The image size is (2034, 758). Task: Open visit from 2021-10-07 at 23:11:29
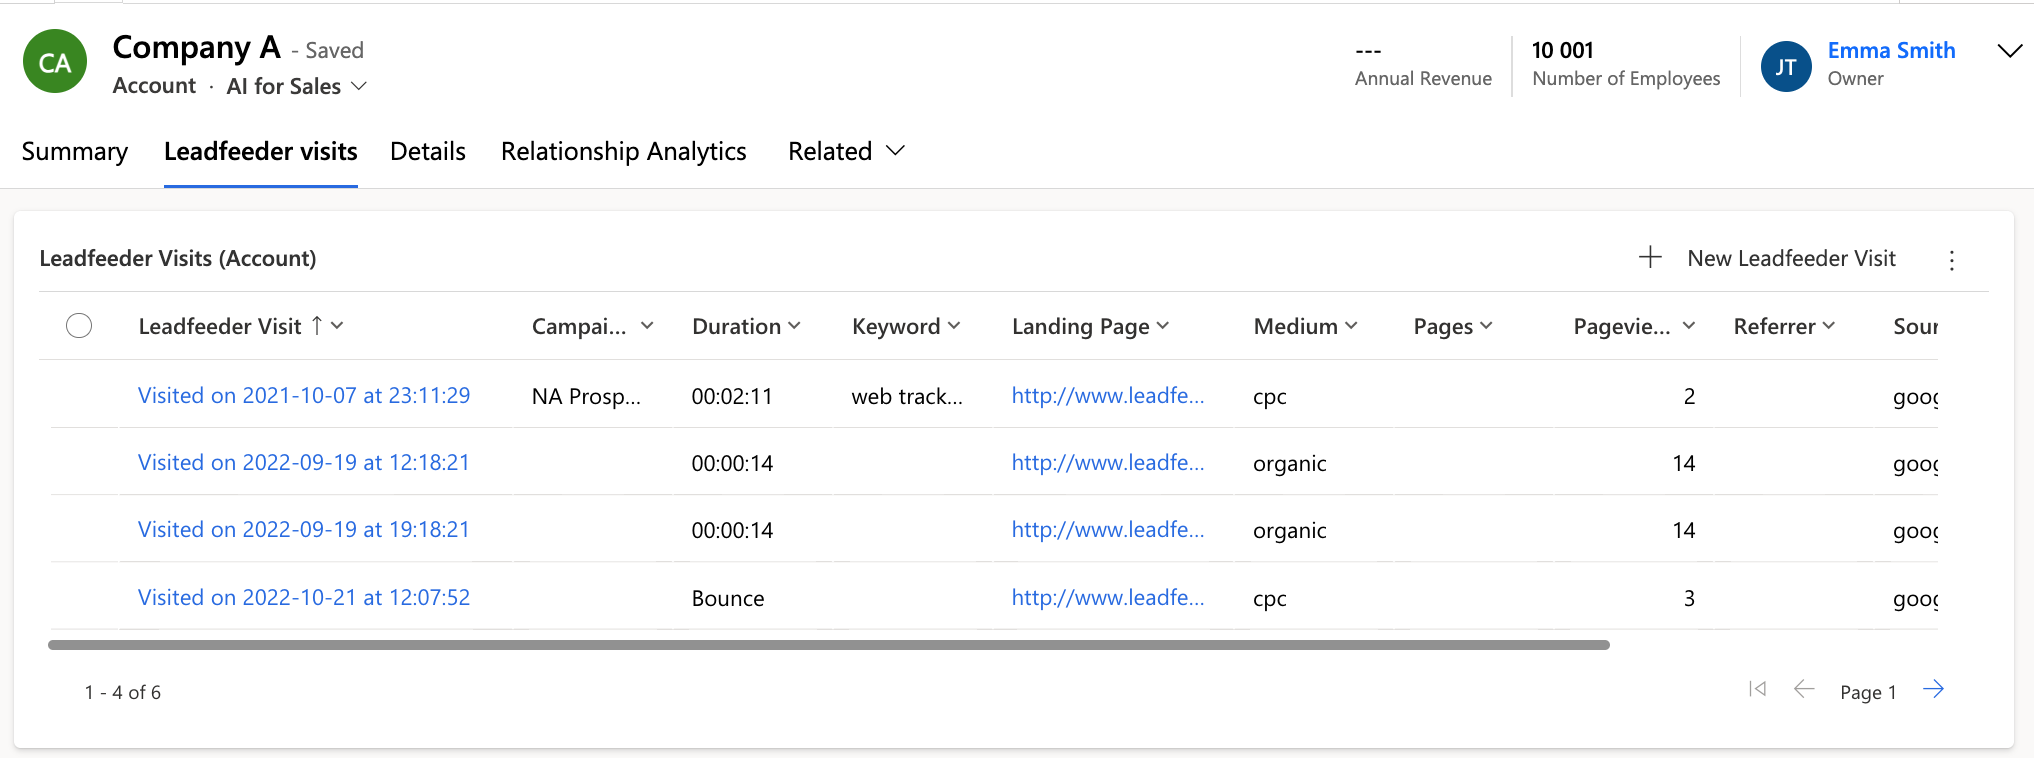click(x=304, y=395)
